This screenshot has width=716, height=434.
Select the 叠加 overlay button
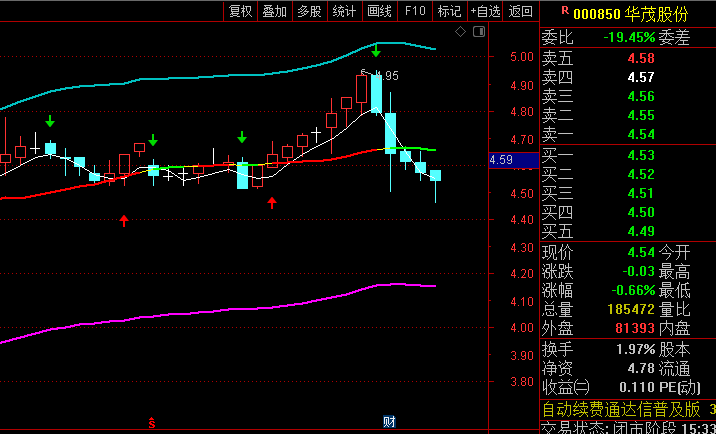click(275, 11)
